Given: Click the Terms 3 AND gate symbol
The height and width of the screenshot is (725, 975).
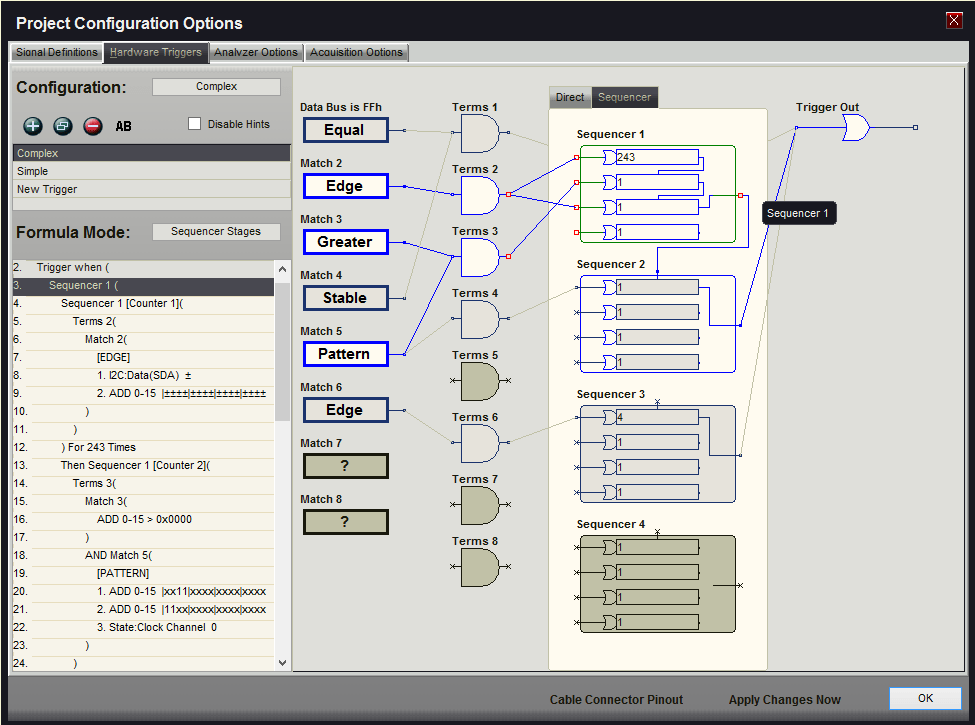Looking at the screenshot, I should 479,257.
